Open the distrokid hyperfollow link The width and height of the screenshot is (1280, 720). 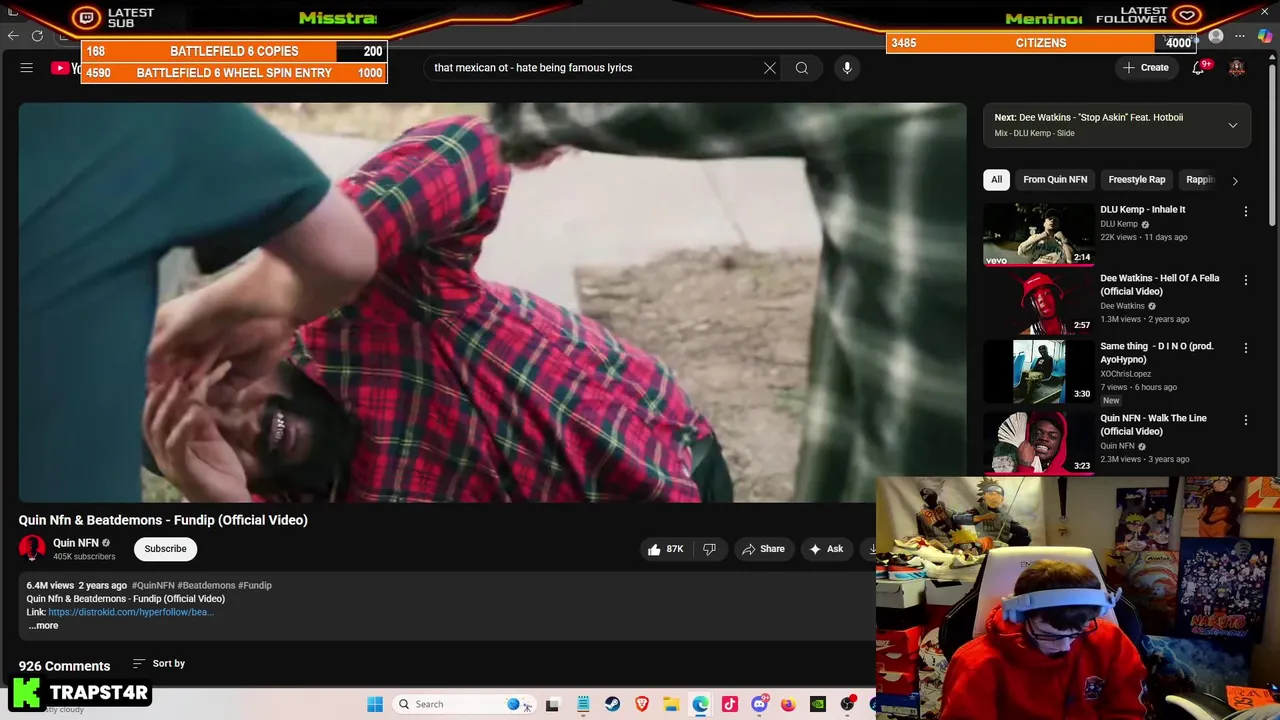[x=130, y=612]
